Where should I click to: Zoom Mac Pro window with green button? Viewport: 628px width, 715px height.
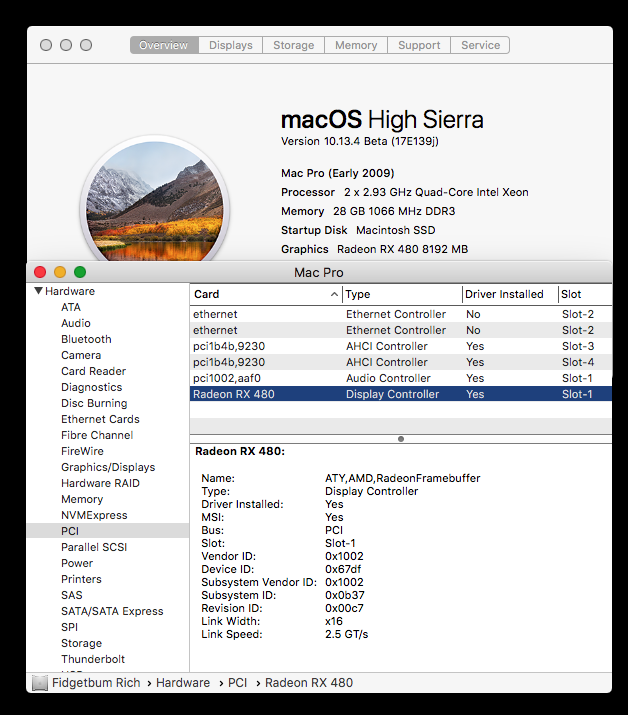click(80, 272)
